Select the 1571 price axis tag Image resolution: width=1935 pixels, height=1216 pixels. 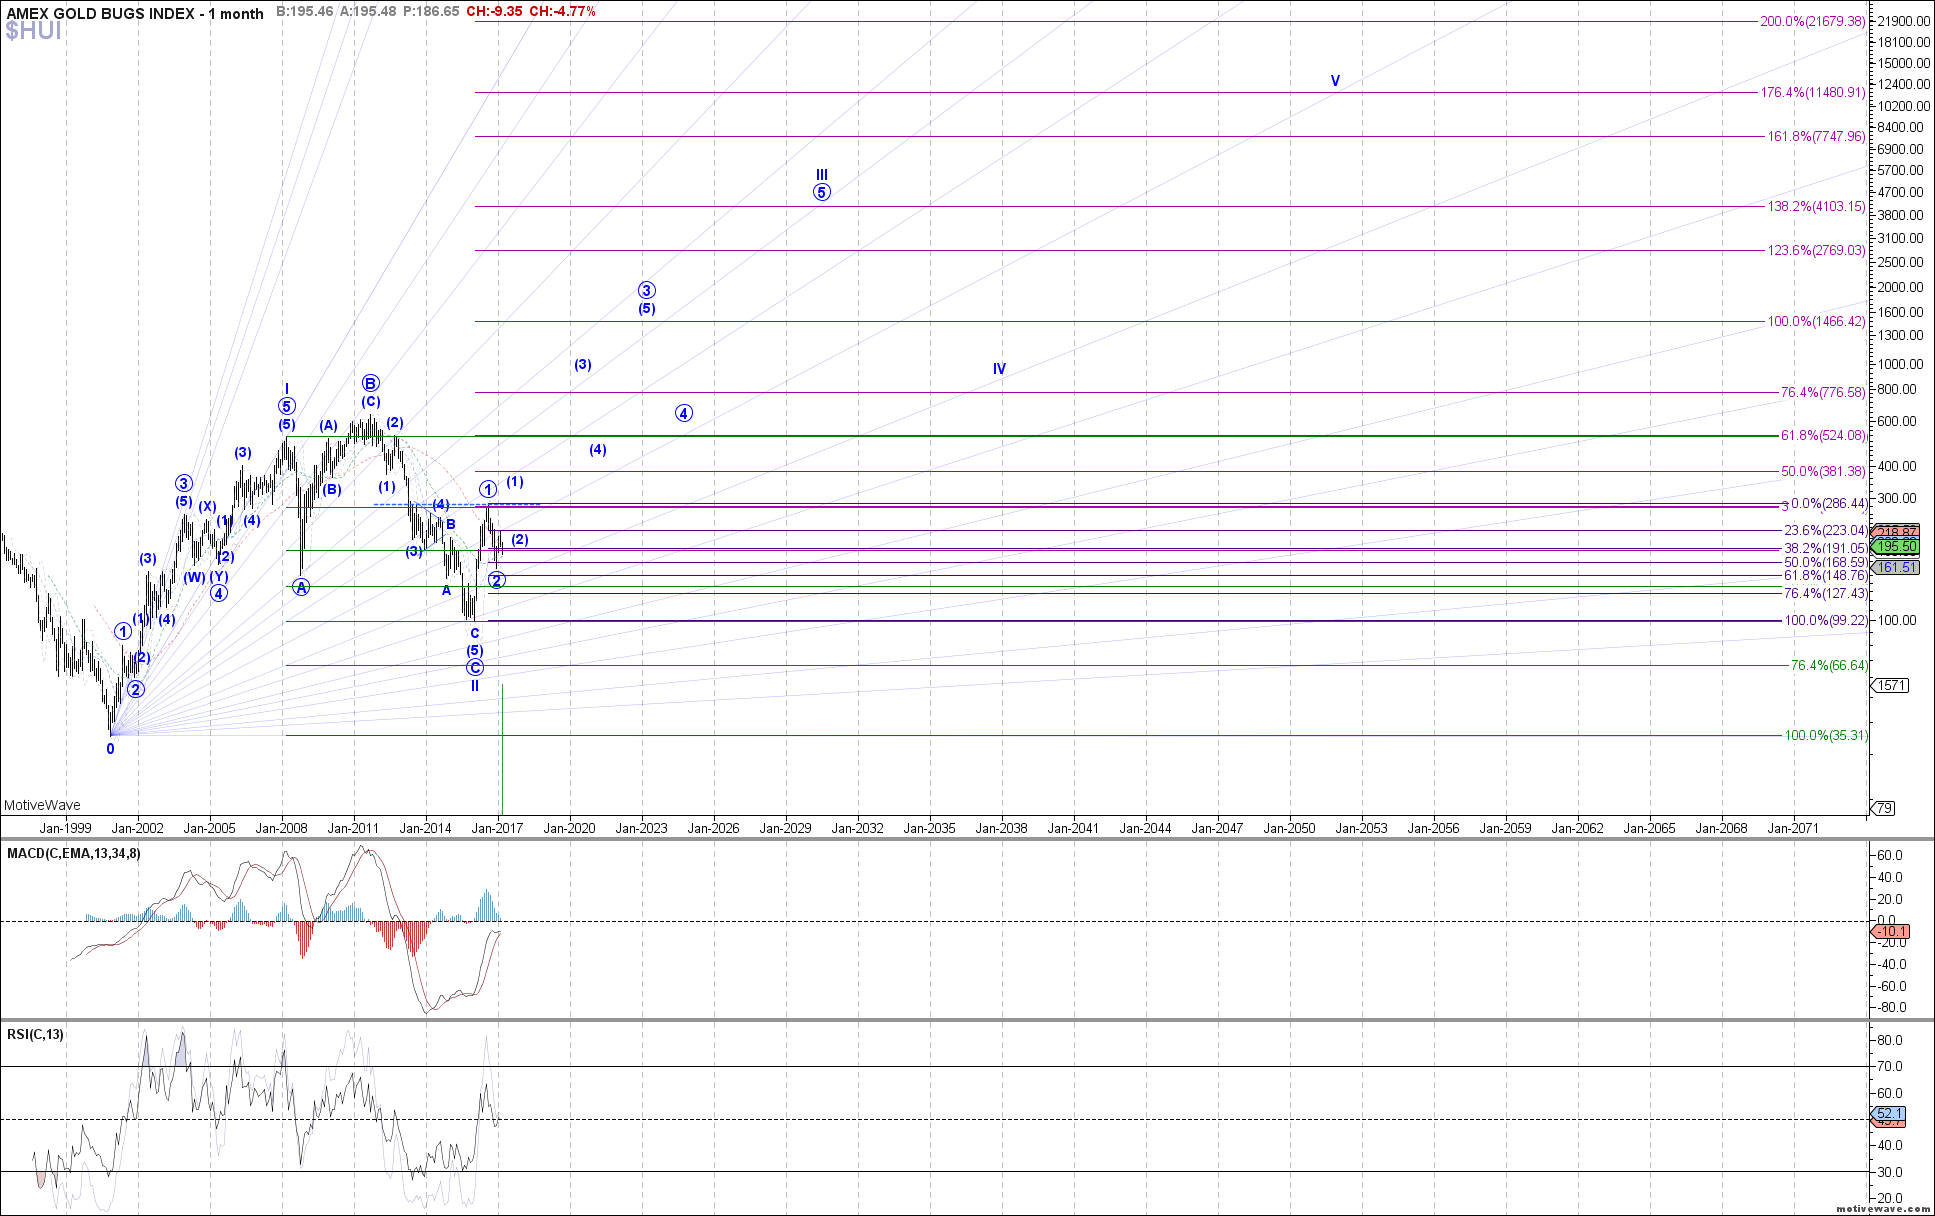click(x=1890, y=685)
